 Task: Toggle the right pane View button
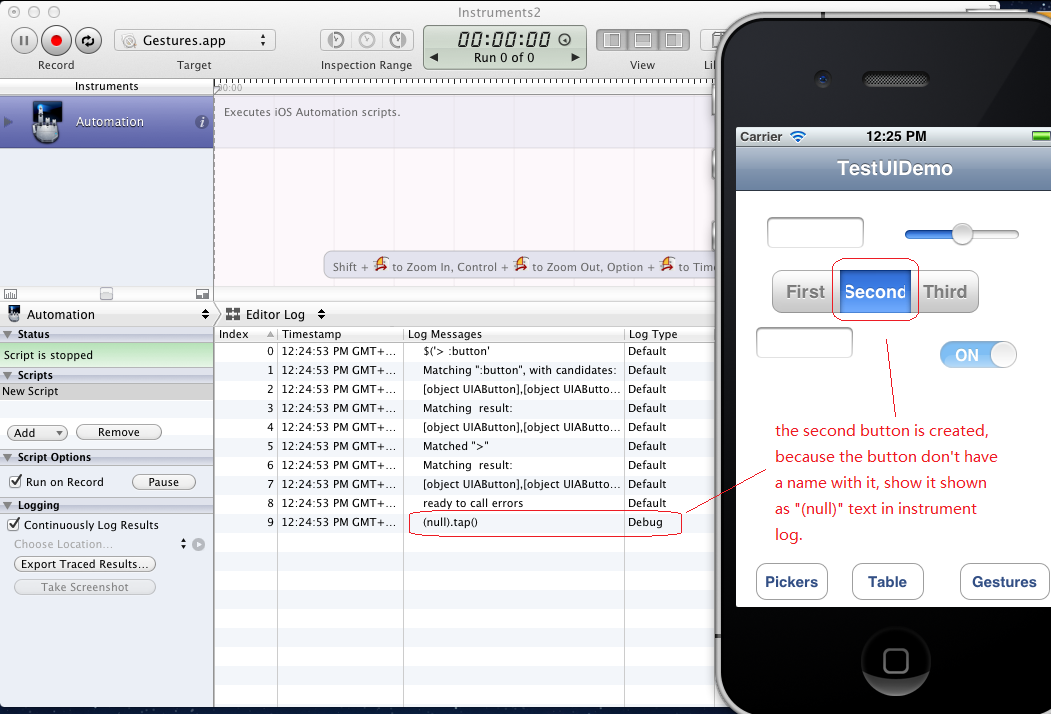click(x=674, y=40)
